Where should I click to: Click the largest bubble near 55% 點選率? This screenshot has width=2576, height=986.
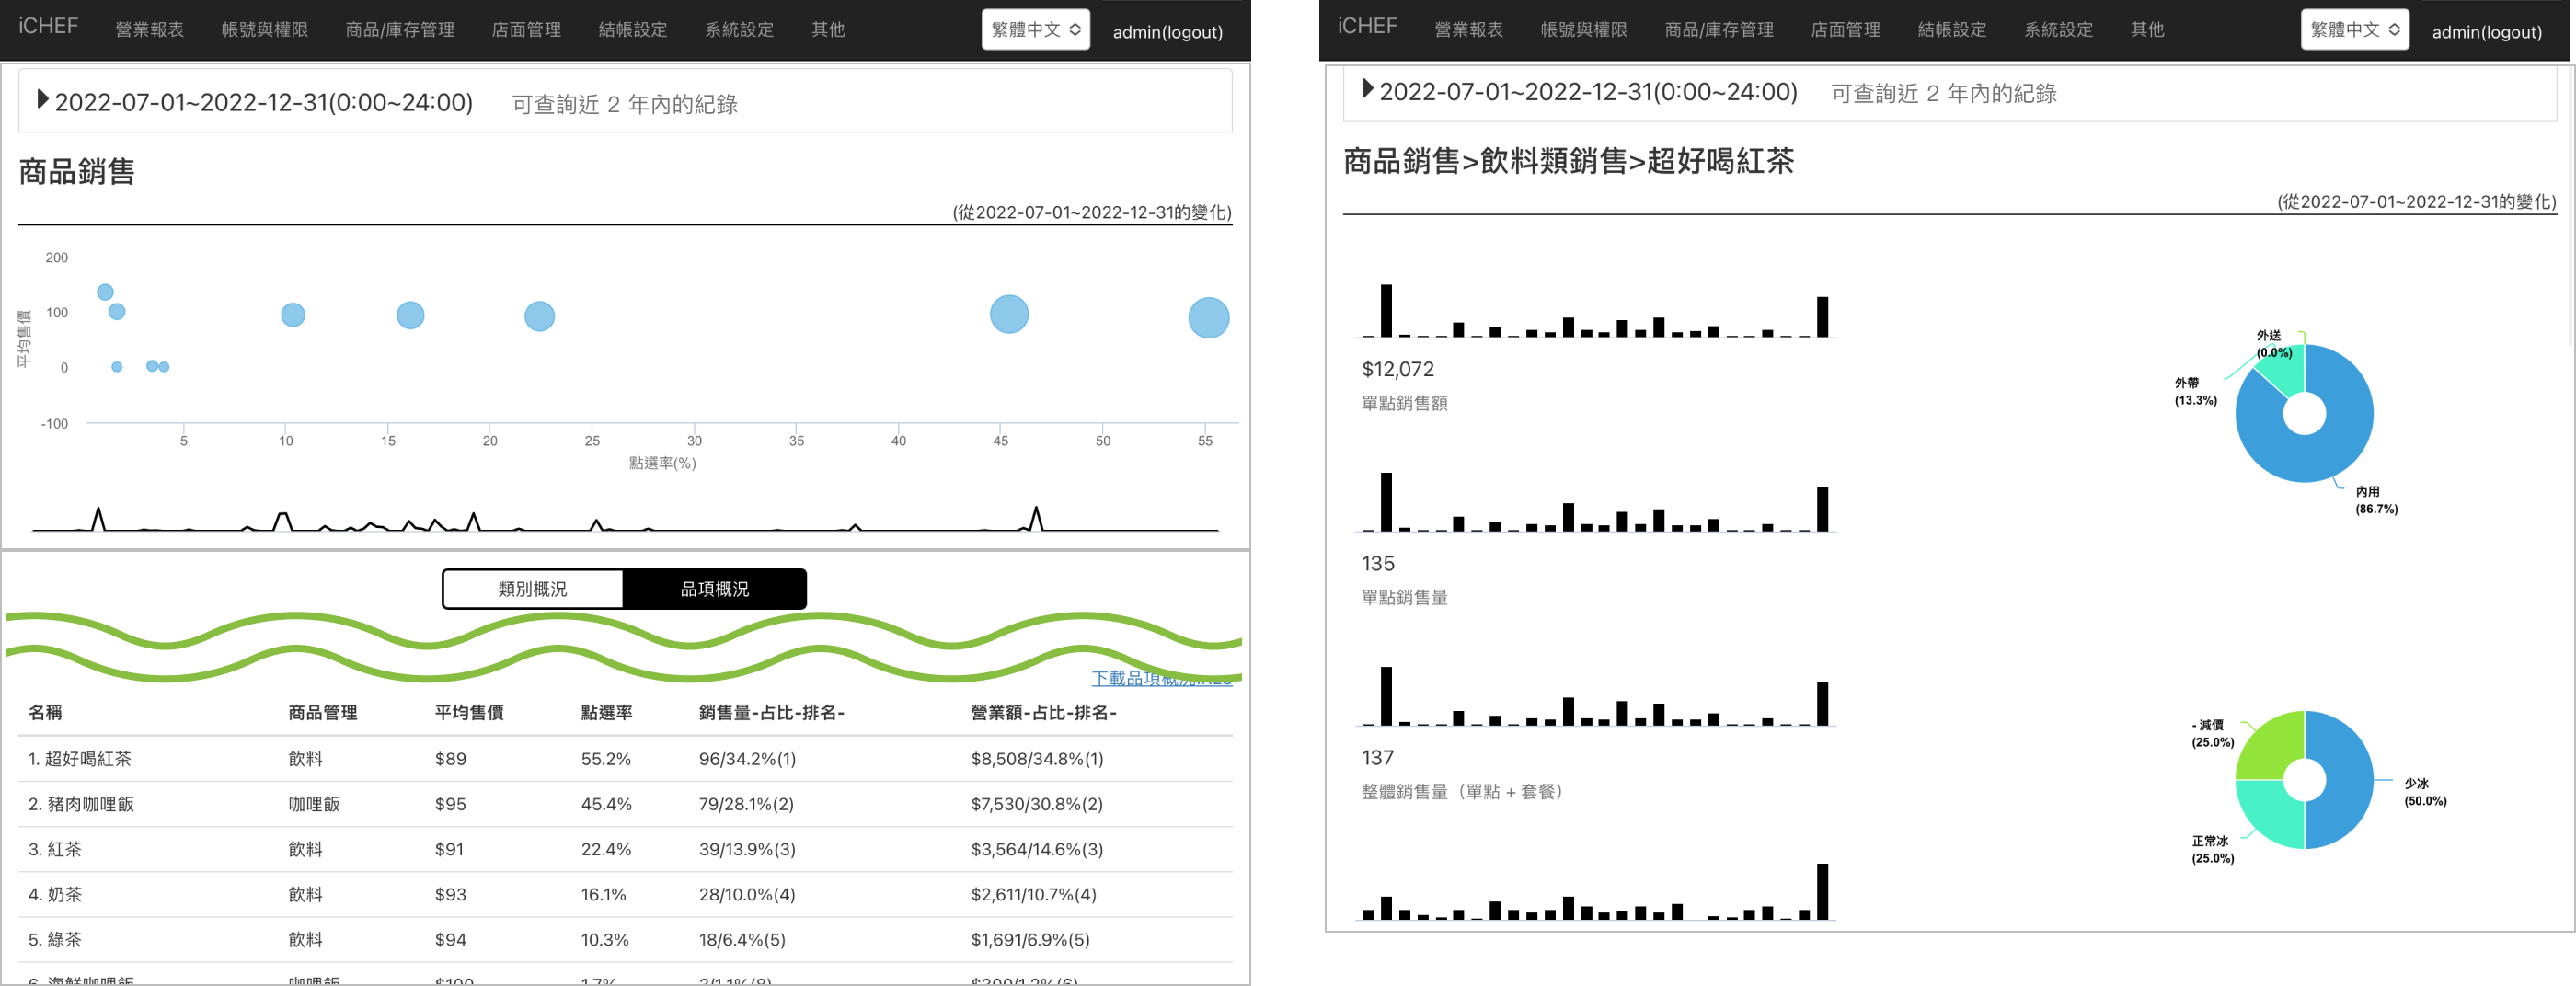tap(1208, 318)
